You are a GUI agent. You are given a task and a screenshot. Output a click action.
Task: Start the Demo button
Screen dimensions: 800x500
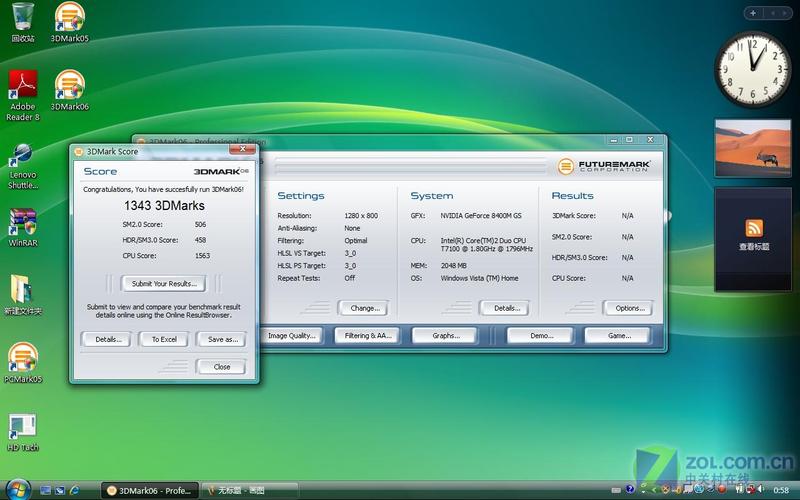[540, 336]
